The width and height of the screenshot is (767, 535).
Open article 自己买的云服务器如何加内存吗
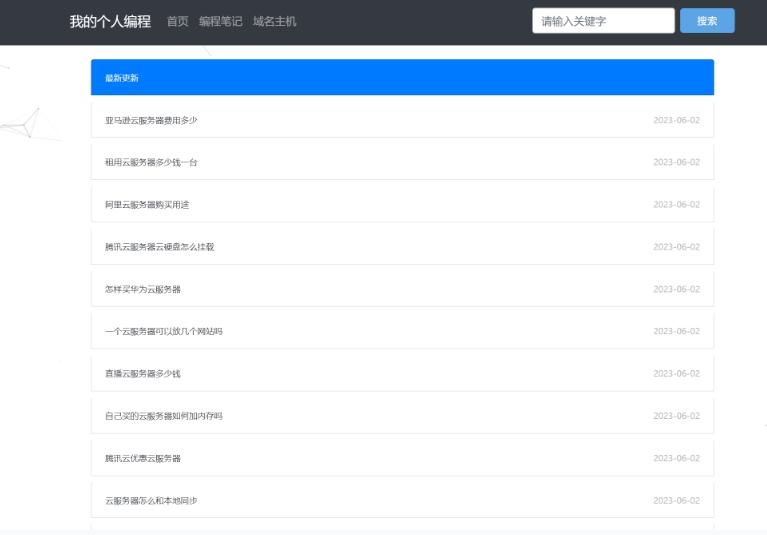point(164,416)
